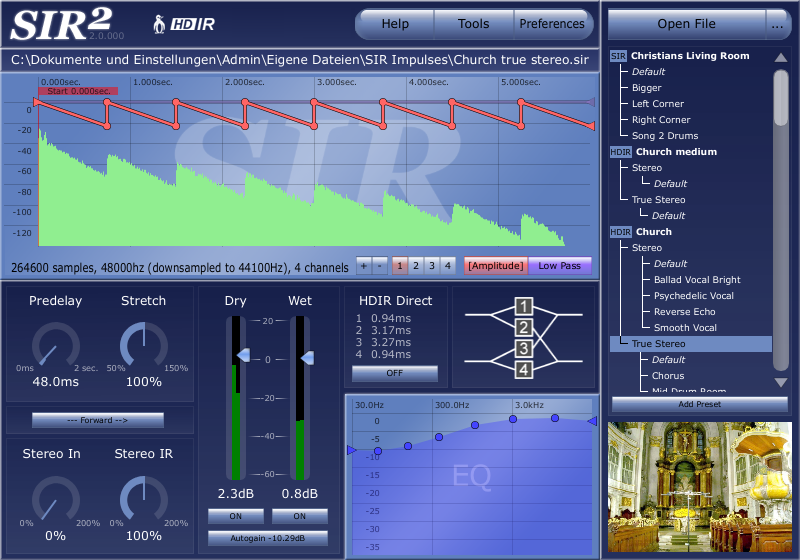800x560 pixels.
Task: Click the EQ point under 3.0kHz
Action: (513, 419)
